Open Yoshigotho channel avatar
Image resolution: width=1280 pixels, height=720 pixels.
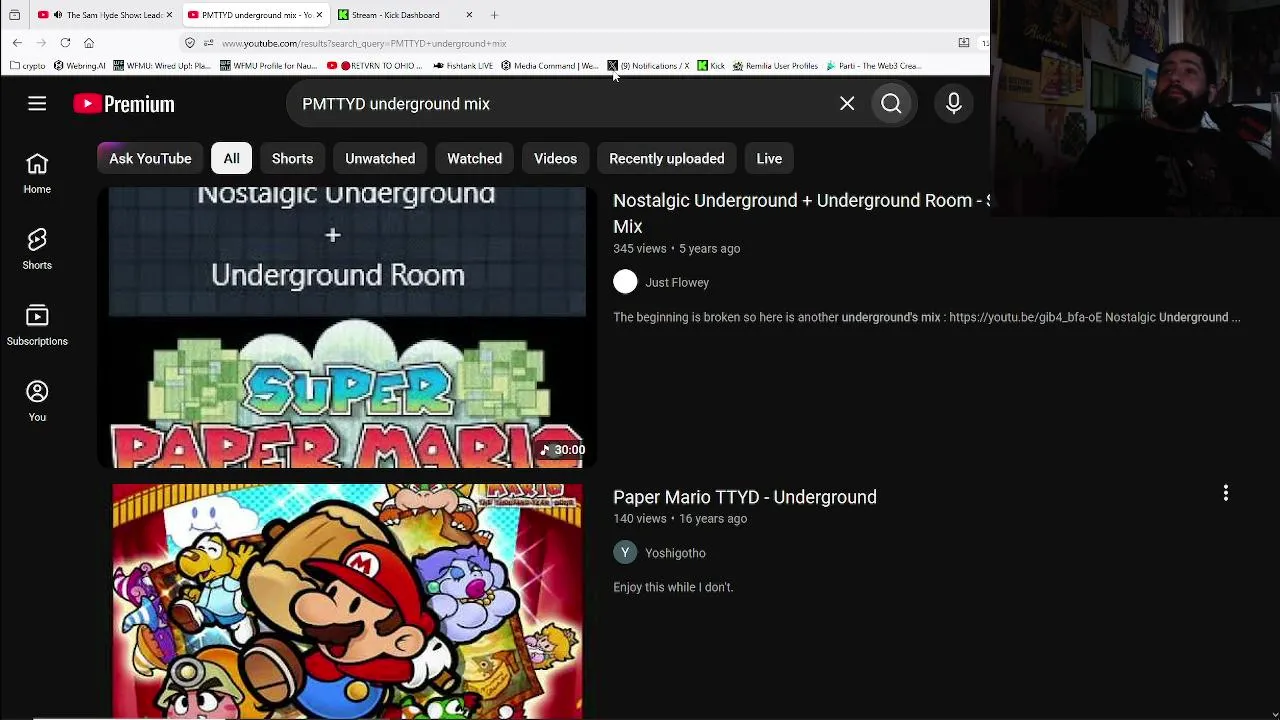click(x=625, y=552)
